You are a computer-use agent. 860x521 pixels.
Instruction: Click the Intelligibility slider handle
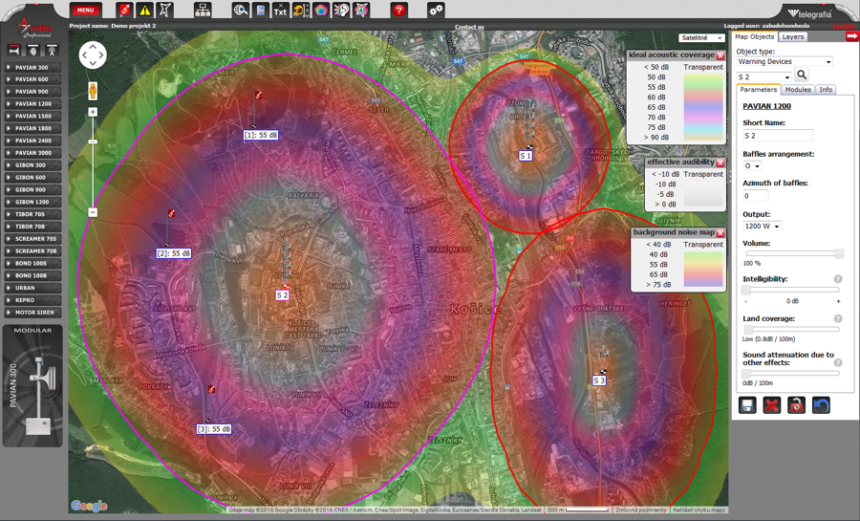pyautogui.click(x=746, y=290)
